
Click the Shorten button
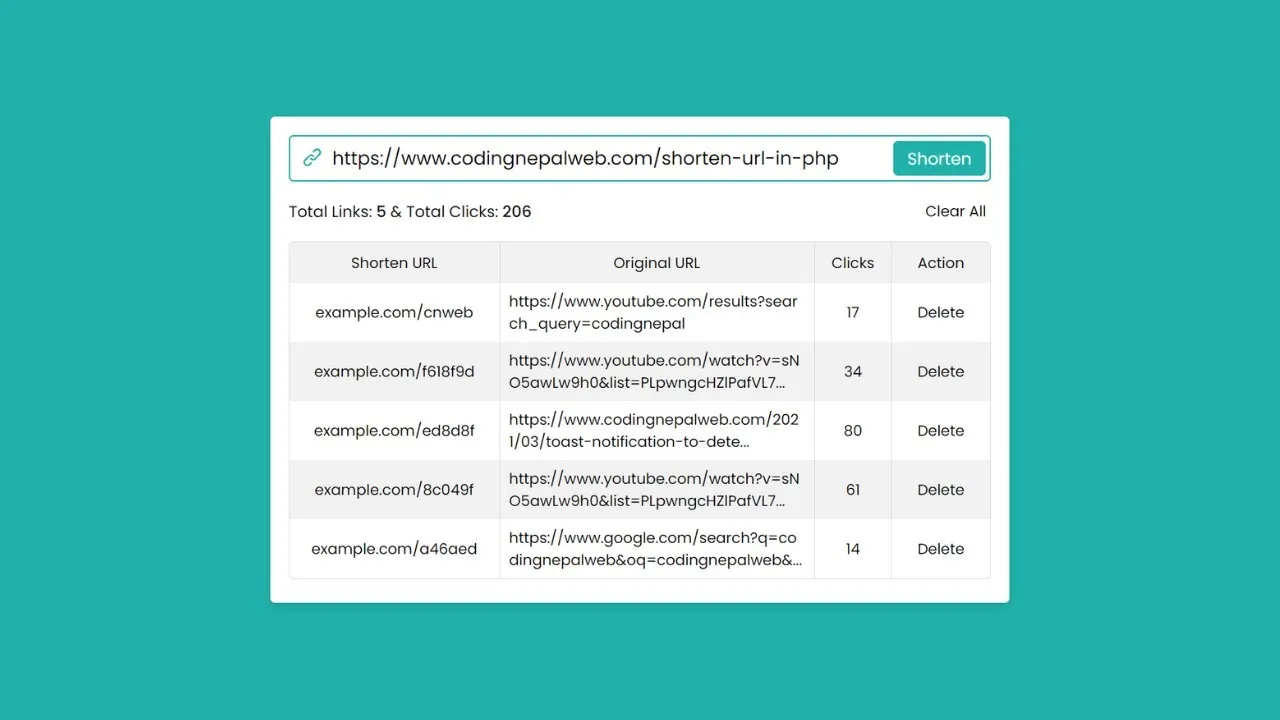point(939,158)
